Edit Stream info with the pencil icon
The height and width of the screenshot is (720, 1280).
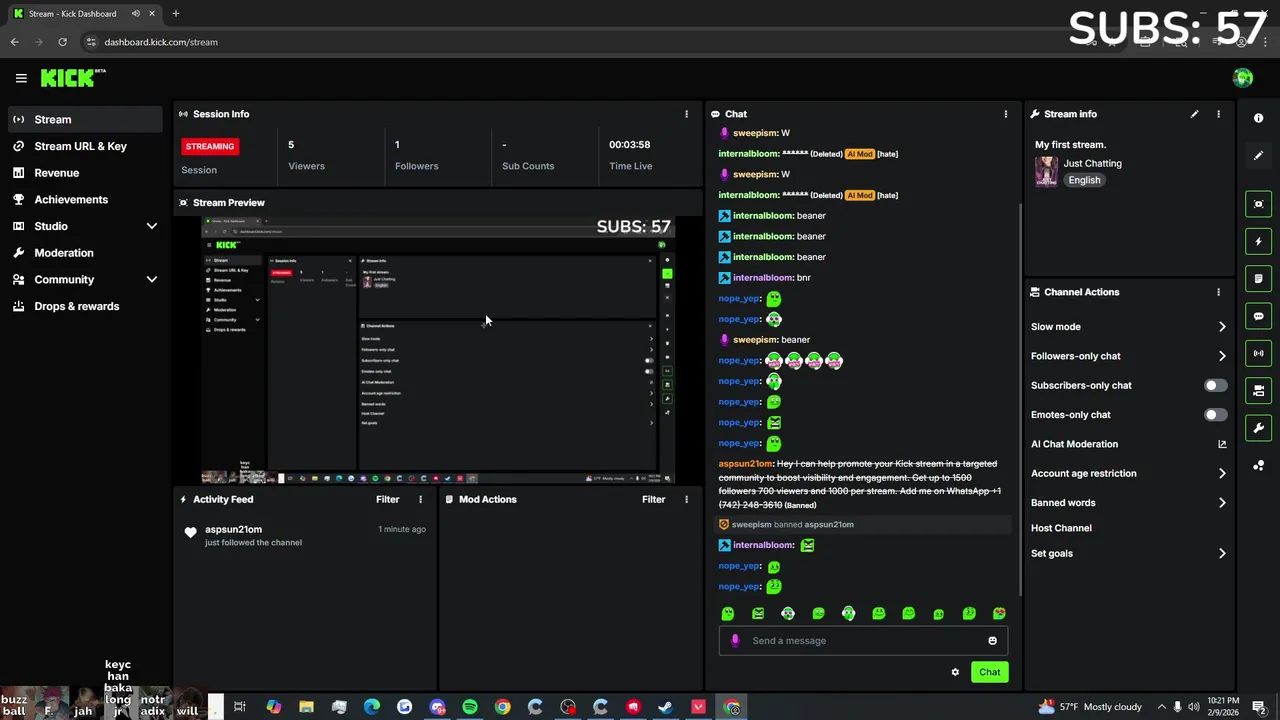[1194, 114]
